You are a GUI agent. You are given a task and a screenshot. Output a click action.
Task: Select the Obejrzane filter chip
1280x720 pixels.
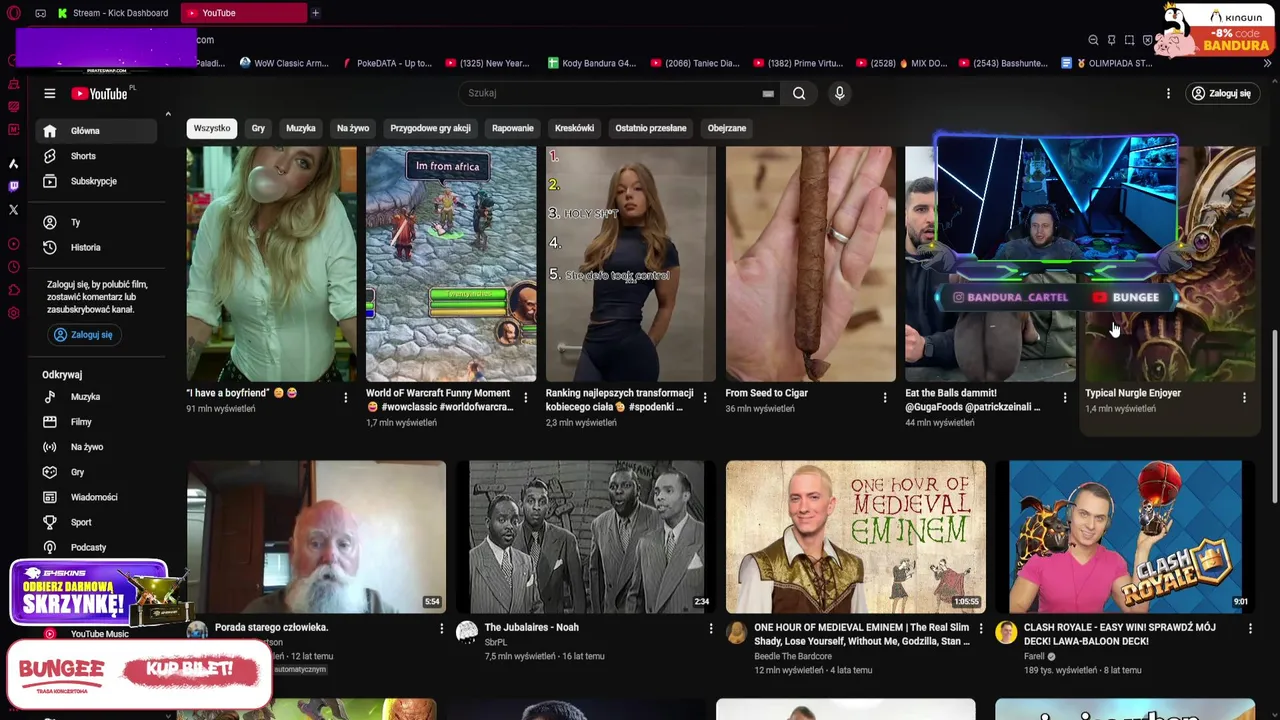[727, 128]
